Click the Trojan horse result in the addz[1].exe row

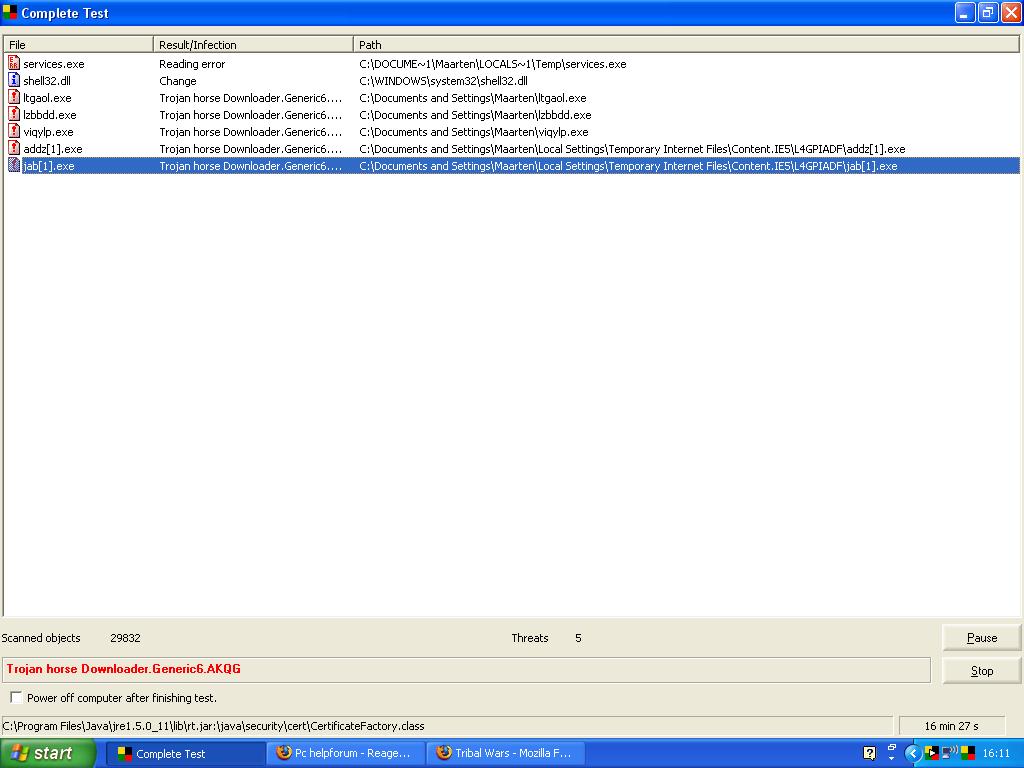tap(251, 149)
